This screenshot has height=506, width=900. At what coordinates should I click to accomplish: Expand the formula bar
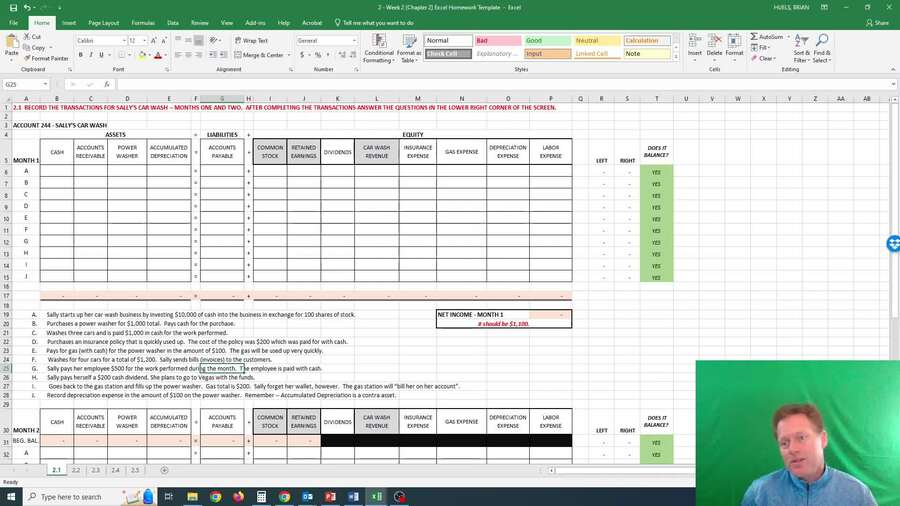pyautogui.click(x=894, y=84)
